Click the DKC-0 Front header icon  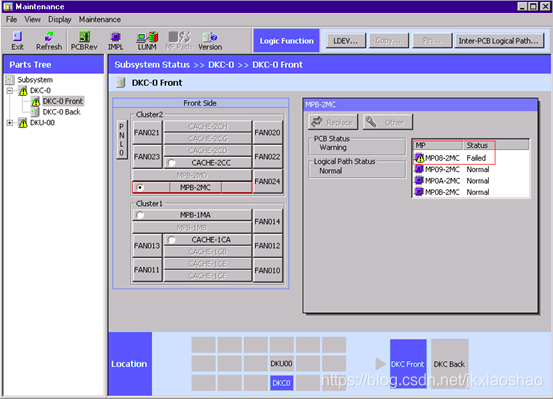(x=121, y=83)
